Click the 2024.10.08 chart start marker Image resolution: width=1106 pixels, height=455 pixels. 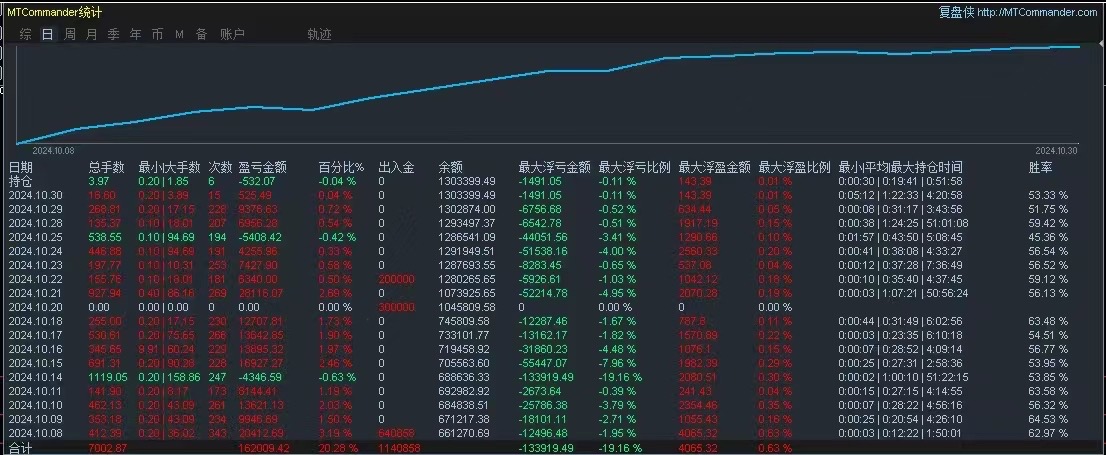53,150
